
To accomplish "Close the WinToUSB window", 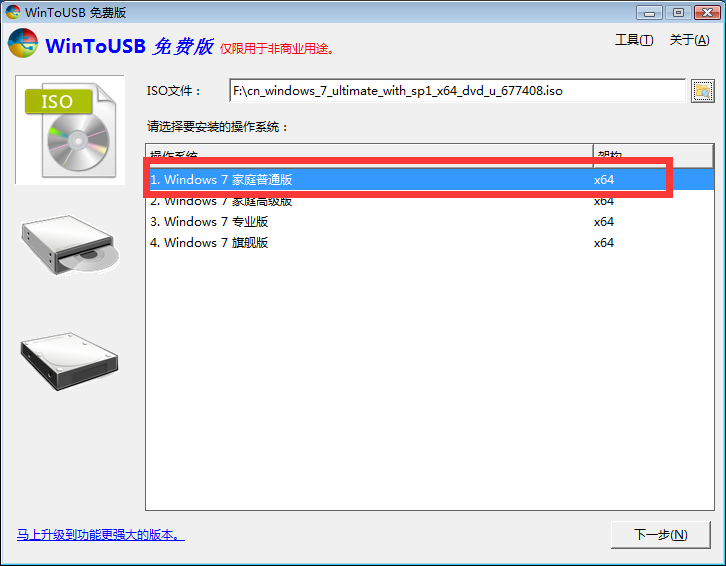I will [707, 13].
